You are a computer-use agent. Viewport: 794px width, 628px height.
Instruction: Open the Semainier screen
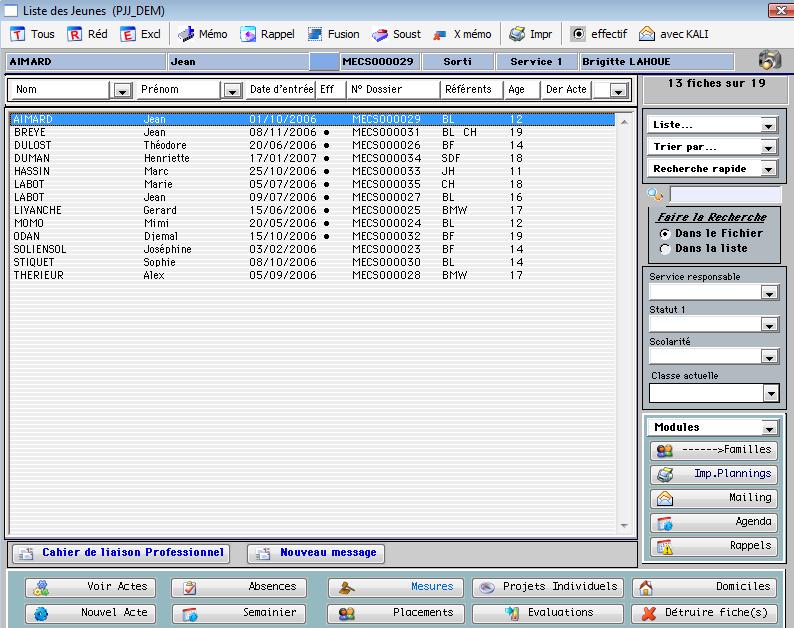coord(239,613)
